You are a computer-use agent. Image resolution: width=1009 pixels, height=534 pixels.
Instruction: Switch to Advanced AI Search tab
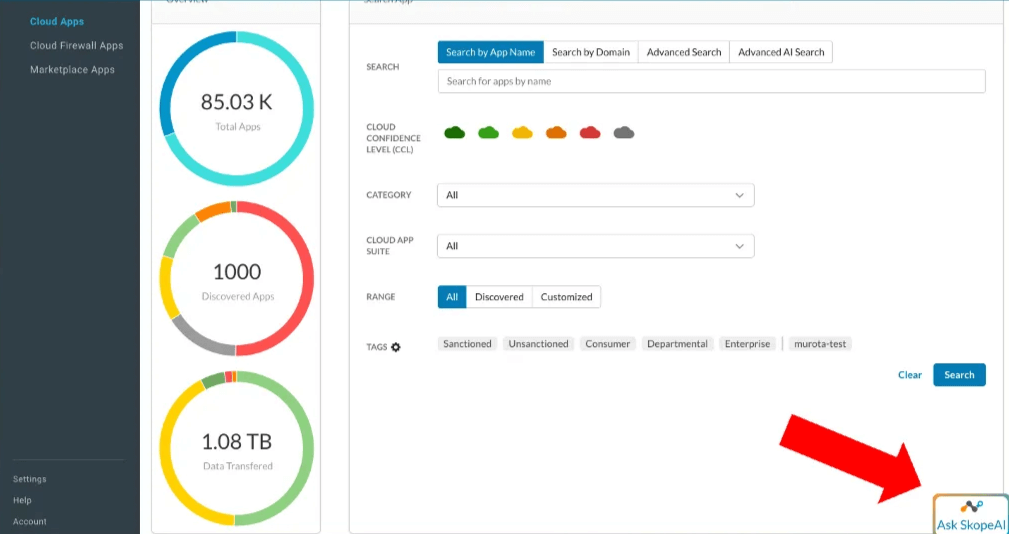[781, 52]
